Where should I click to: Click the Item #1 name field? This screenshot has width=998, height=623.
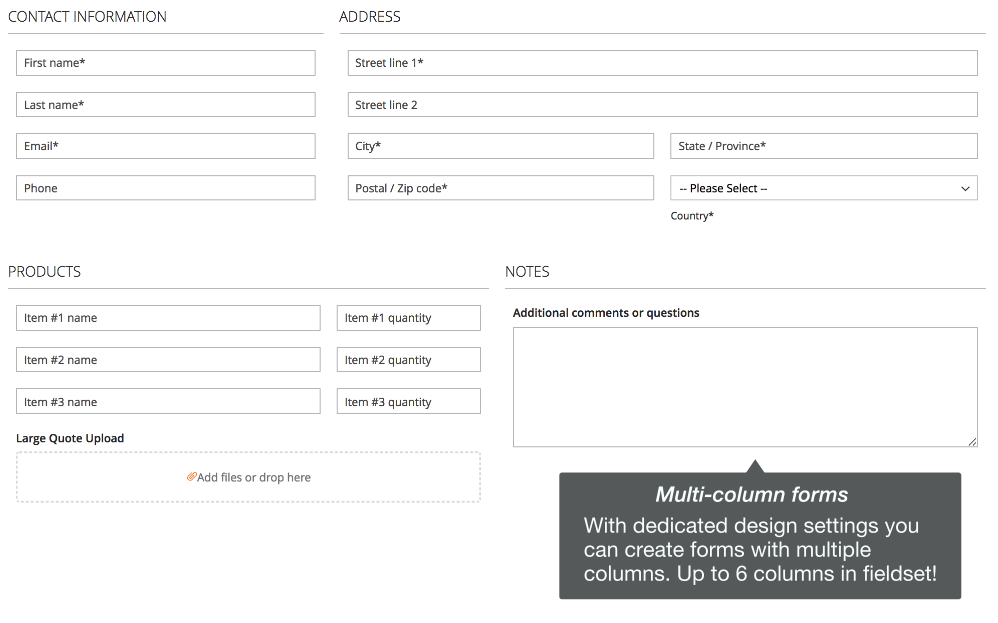[168, 318]
